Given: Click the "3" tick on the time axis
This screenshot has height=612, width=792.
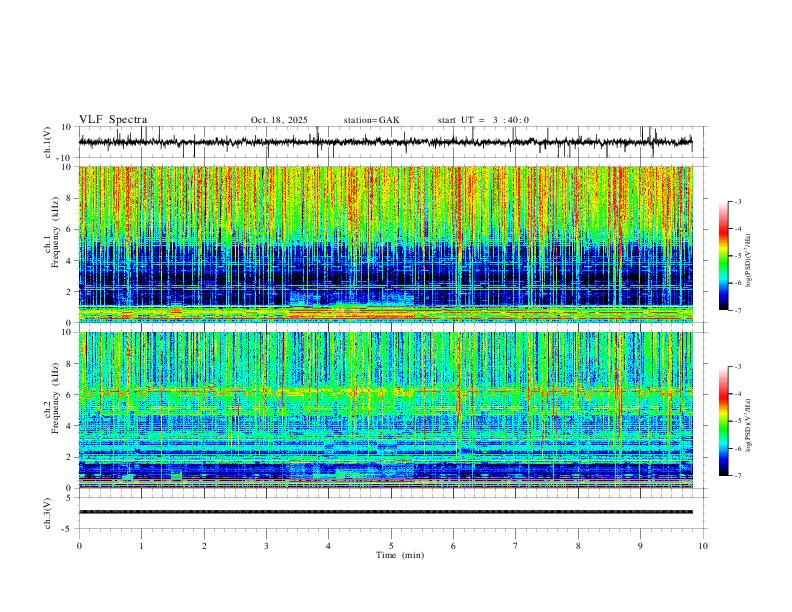Looking at the screenshot, I should (x=266, y=546).
